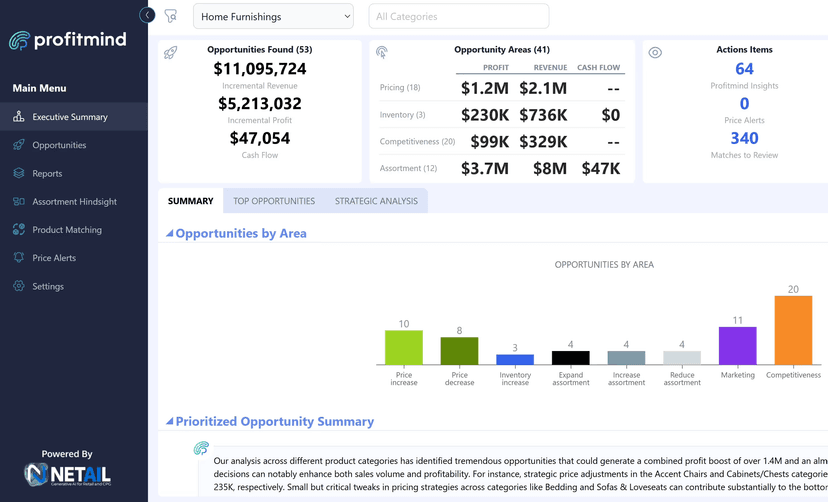Open the 64 Profitmind Insights link
This screenshot has height=502, width=828.
coord(744,69)
